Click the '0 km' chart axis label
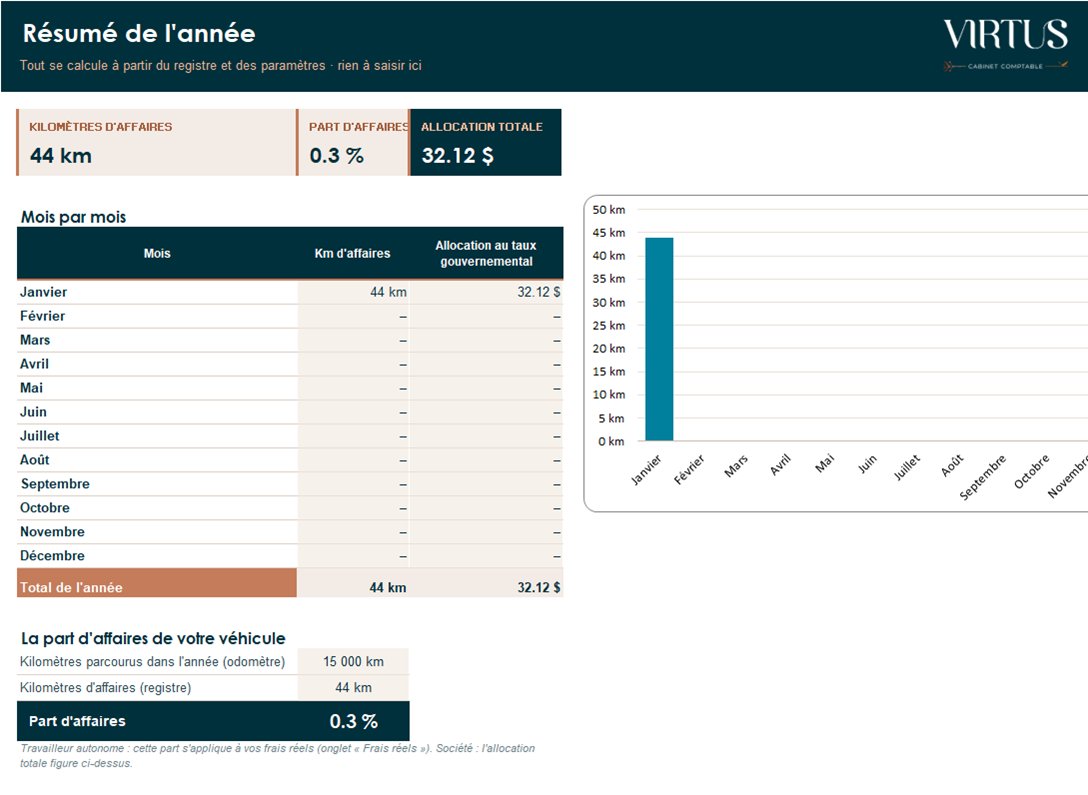The image size is (1088, 795). point(611,441)
